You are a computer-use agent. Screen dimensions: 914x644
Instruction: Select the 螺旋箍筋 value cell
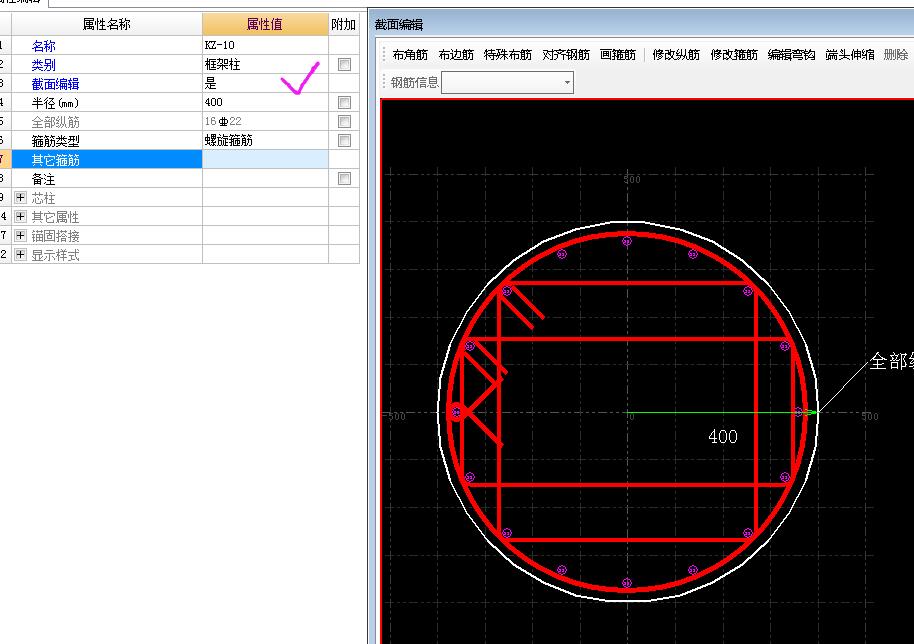(x=265, y=140)
